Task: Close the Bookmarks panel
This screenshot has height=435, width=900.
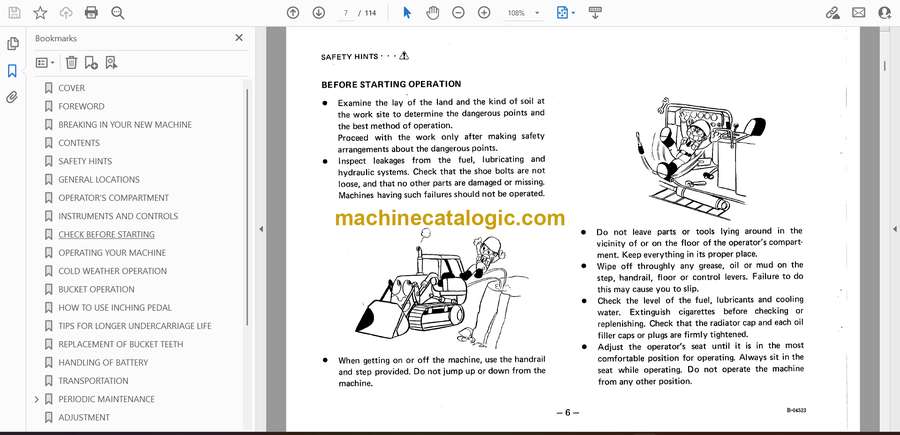Action: (239, 38)
